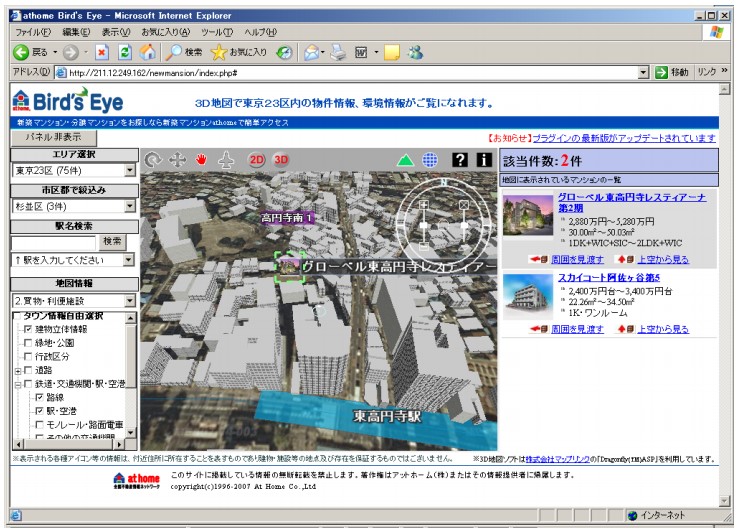The image size is (739, 531).
Task: Click the zoom-out minus on the compass control
Action: click(x=424, y=245)
